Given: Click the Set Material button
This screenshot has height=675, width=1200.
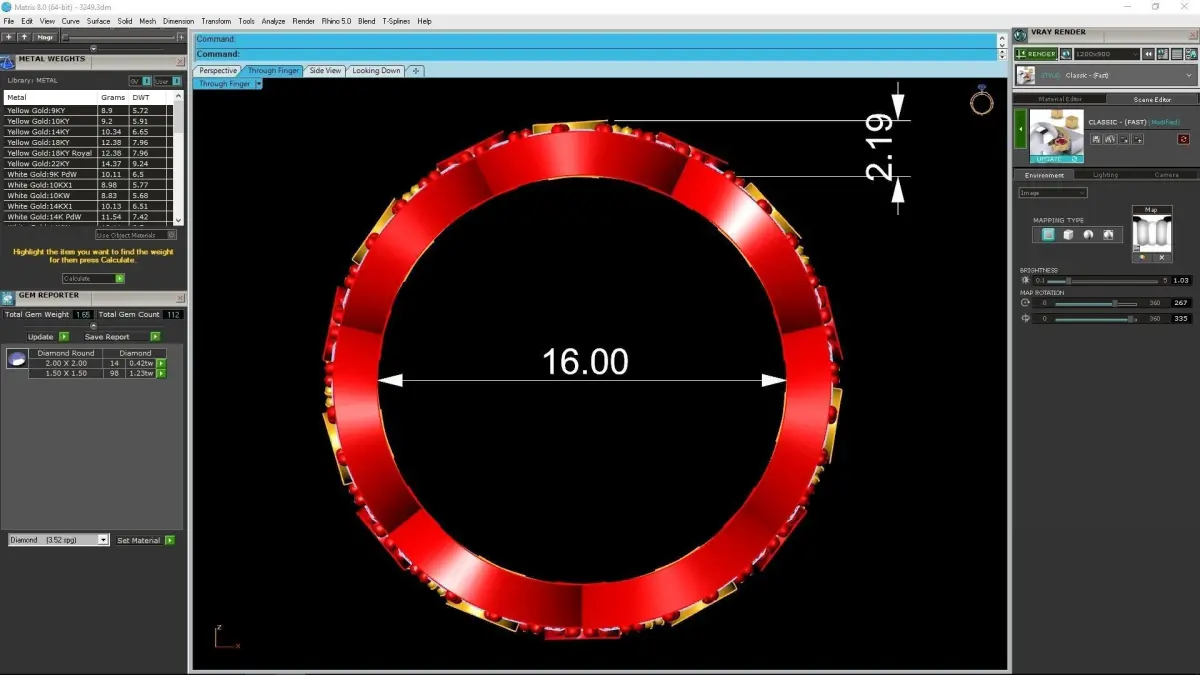Looking at the screenshot, I should click(x=145, y=540).
